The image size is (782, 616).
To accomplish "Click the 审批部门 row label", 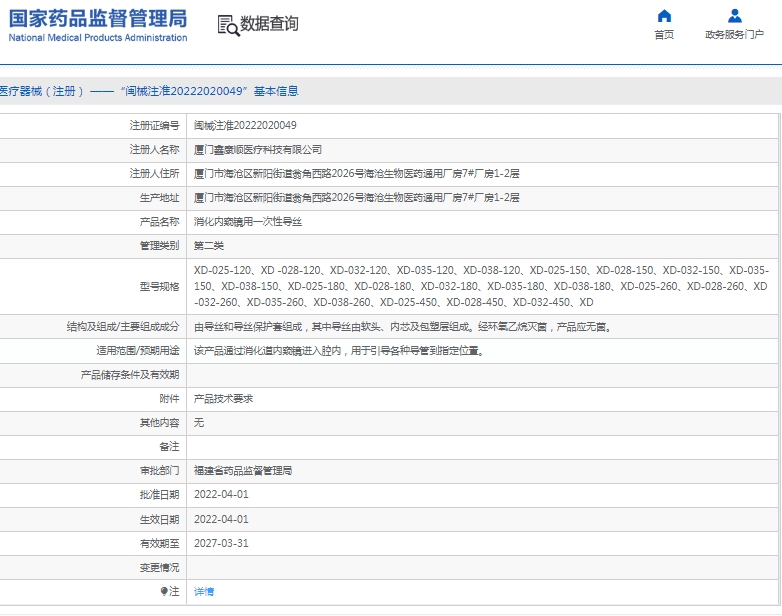I will 160,470.
